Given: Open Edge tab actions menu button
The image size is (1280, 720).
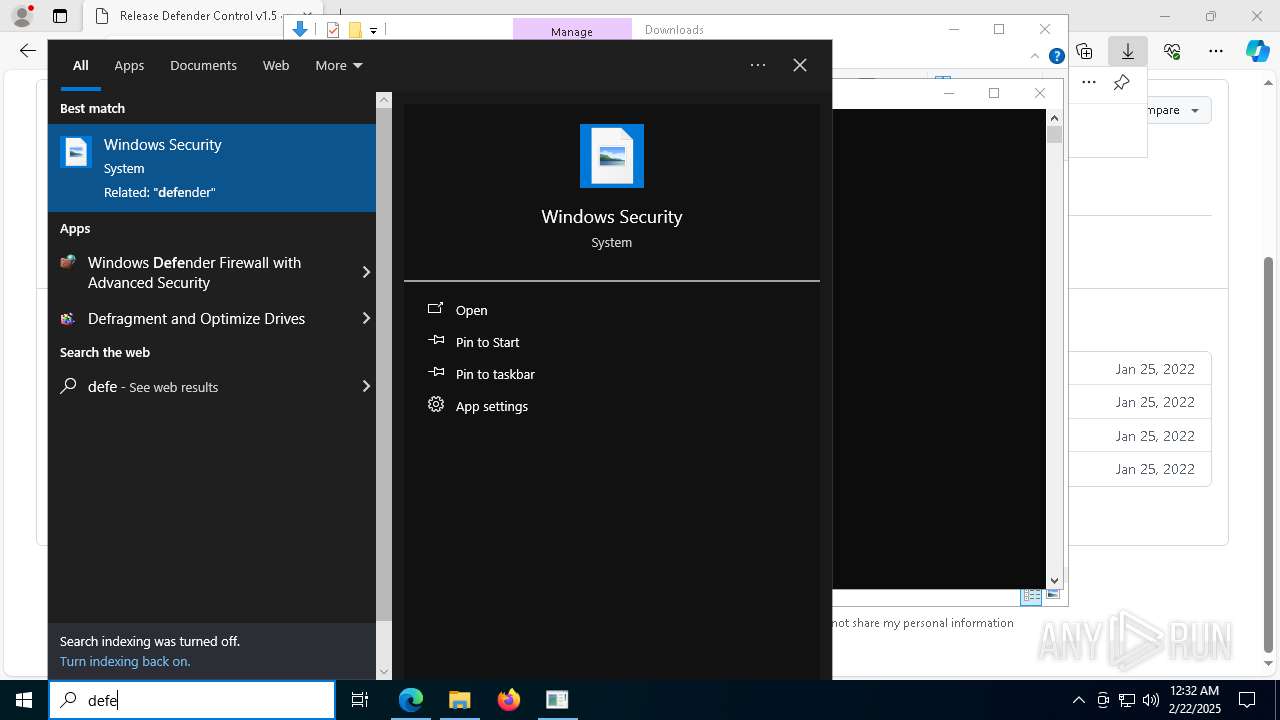Looking at the screenshot, I should (60, 16).
